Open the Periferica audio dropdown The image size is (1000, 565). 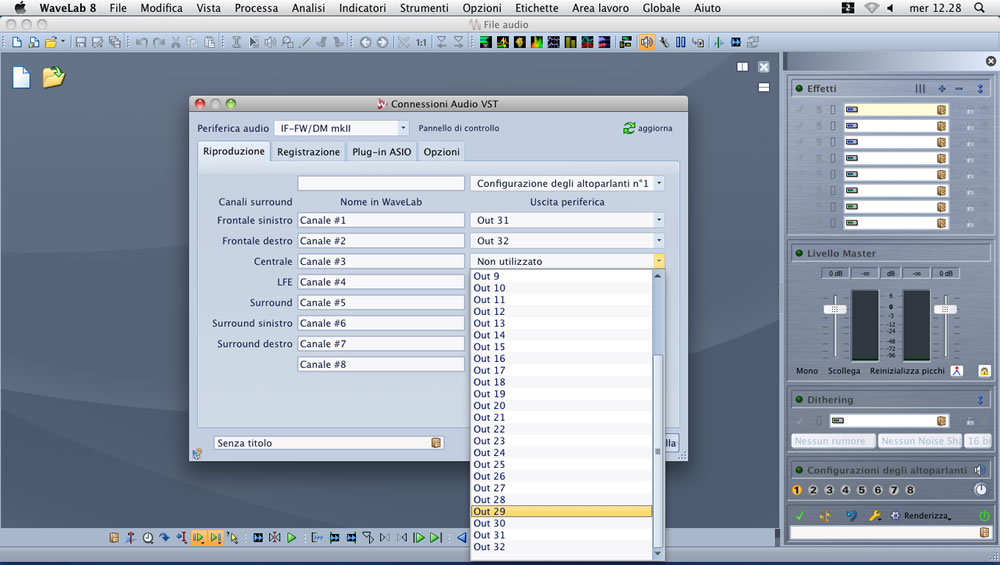coord(341,128)
